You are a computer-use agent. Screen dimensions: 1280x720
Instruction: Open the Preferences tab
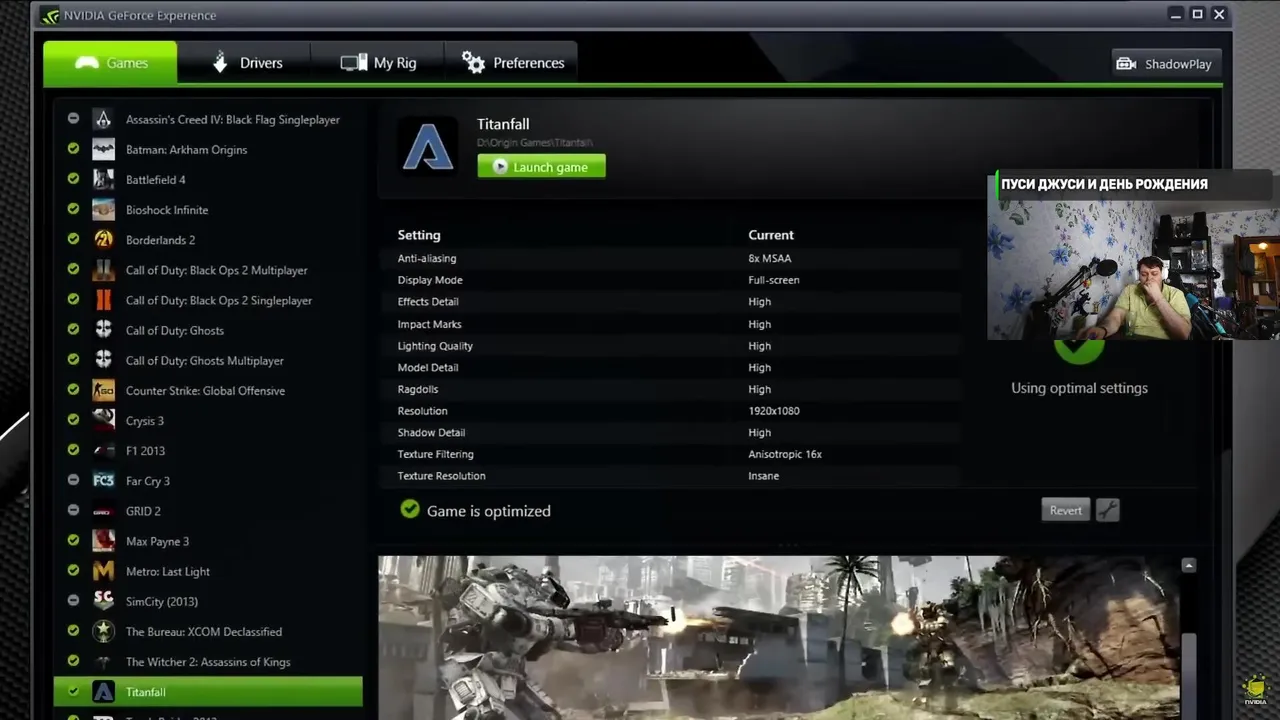point(511,62)
